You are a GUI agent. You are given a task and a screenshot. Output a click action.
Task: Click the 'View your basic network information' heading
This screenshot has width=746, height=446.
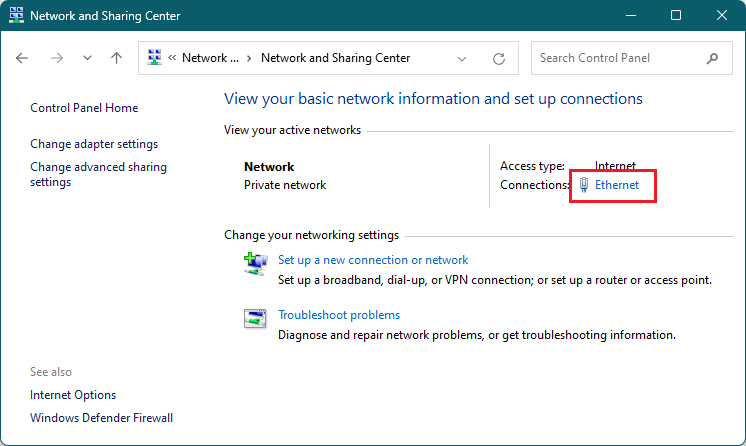click(433, 99)
